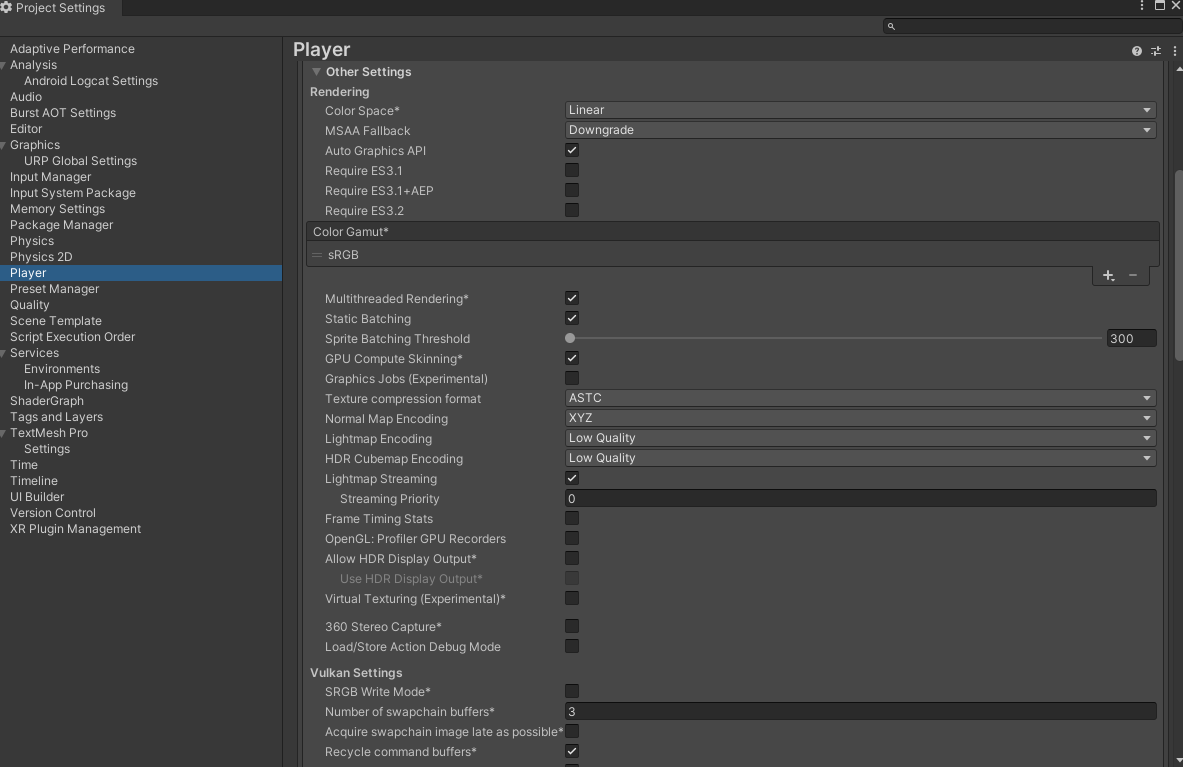Disable Static Batching
This screenshot has width=1183, height=767.
point(571,318)
